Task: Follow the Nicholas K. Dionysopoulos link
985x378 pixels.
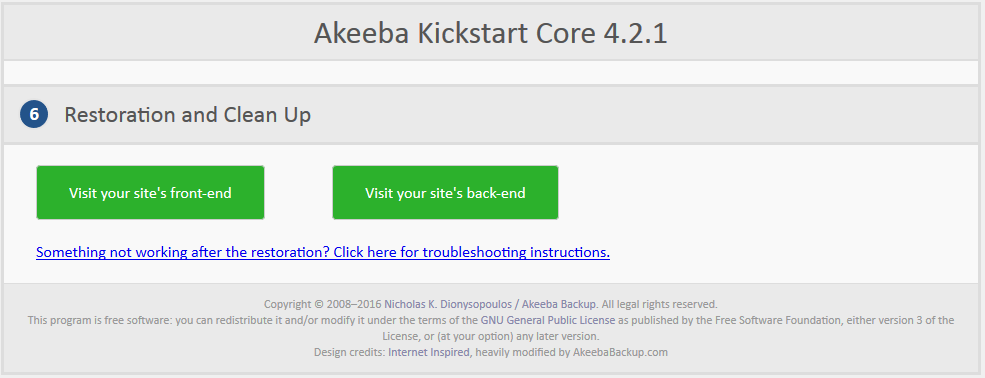Action: [x=448, y=305]
